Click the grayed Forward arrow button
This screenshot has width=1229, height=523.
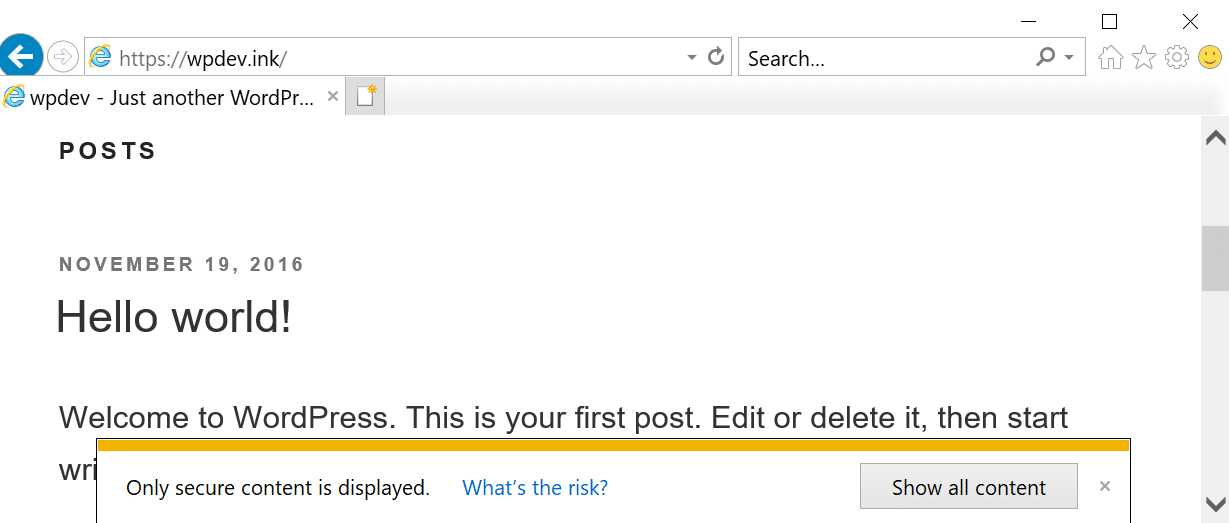pos(62,57)
